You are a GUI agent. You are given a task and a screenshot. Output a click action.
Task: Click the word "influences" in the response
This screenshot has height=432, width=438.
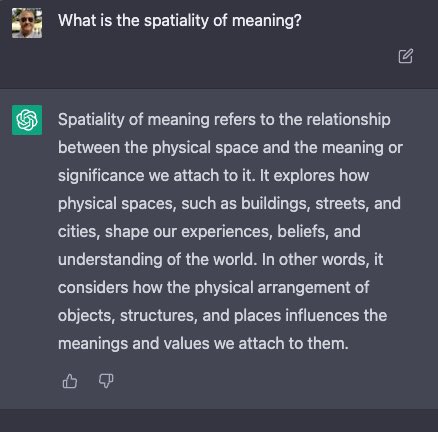[x=322, y=316]
